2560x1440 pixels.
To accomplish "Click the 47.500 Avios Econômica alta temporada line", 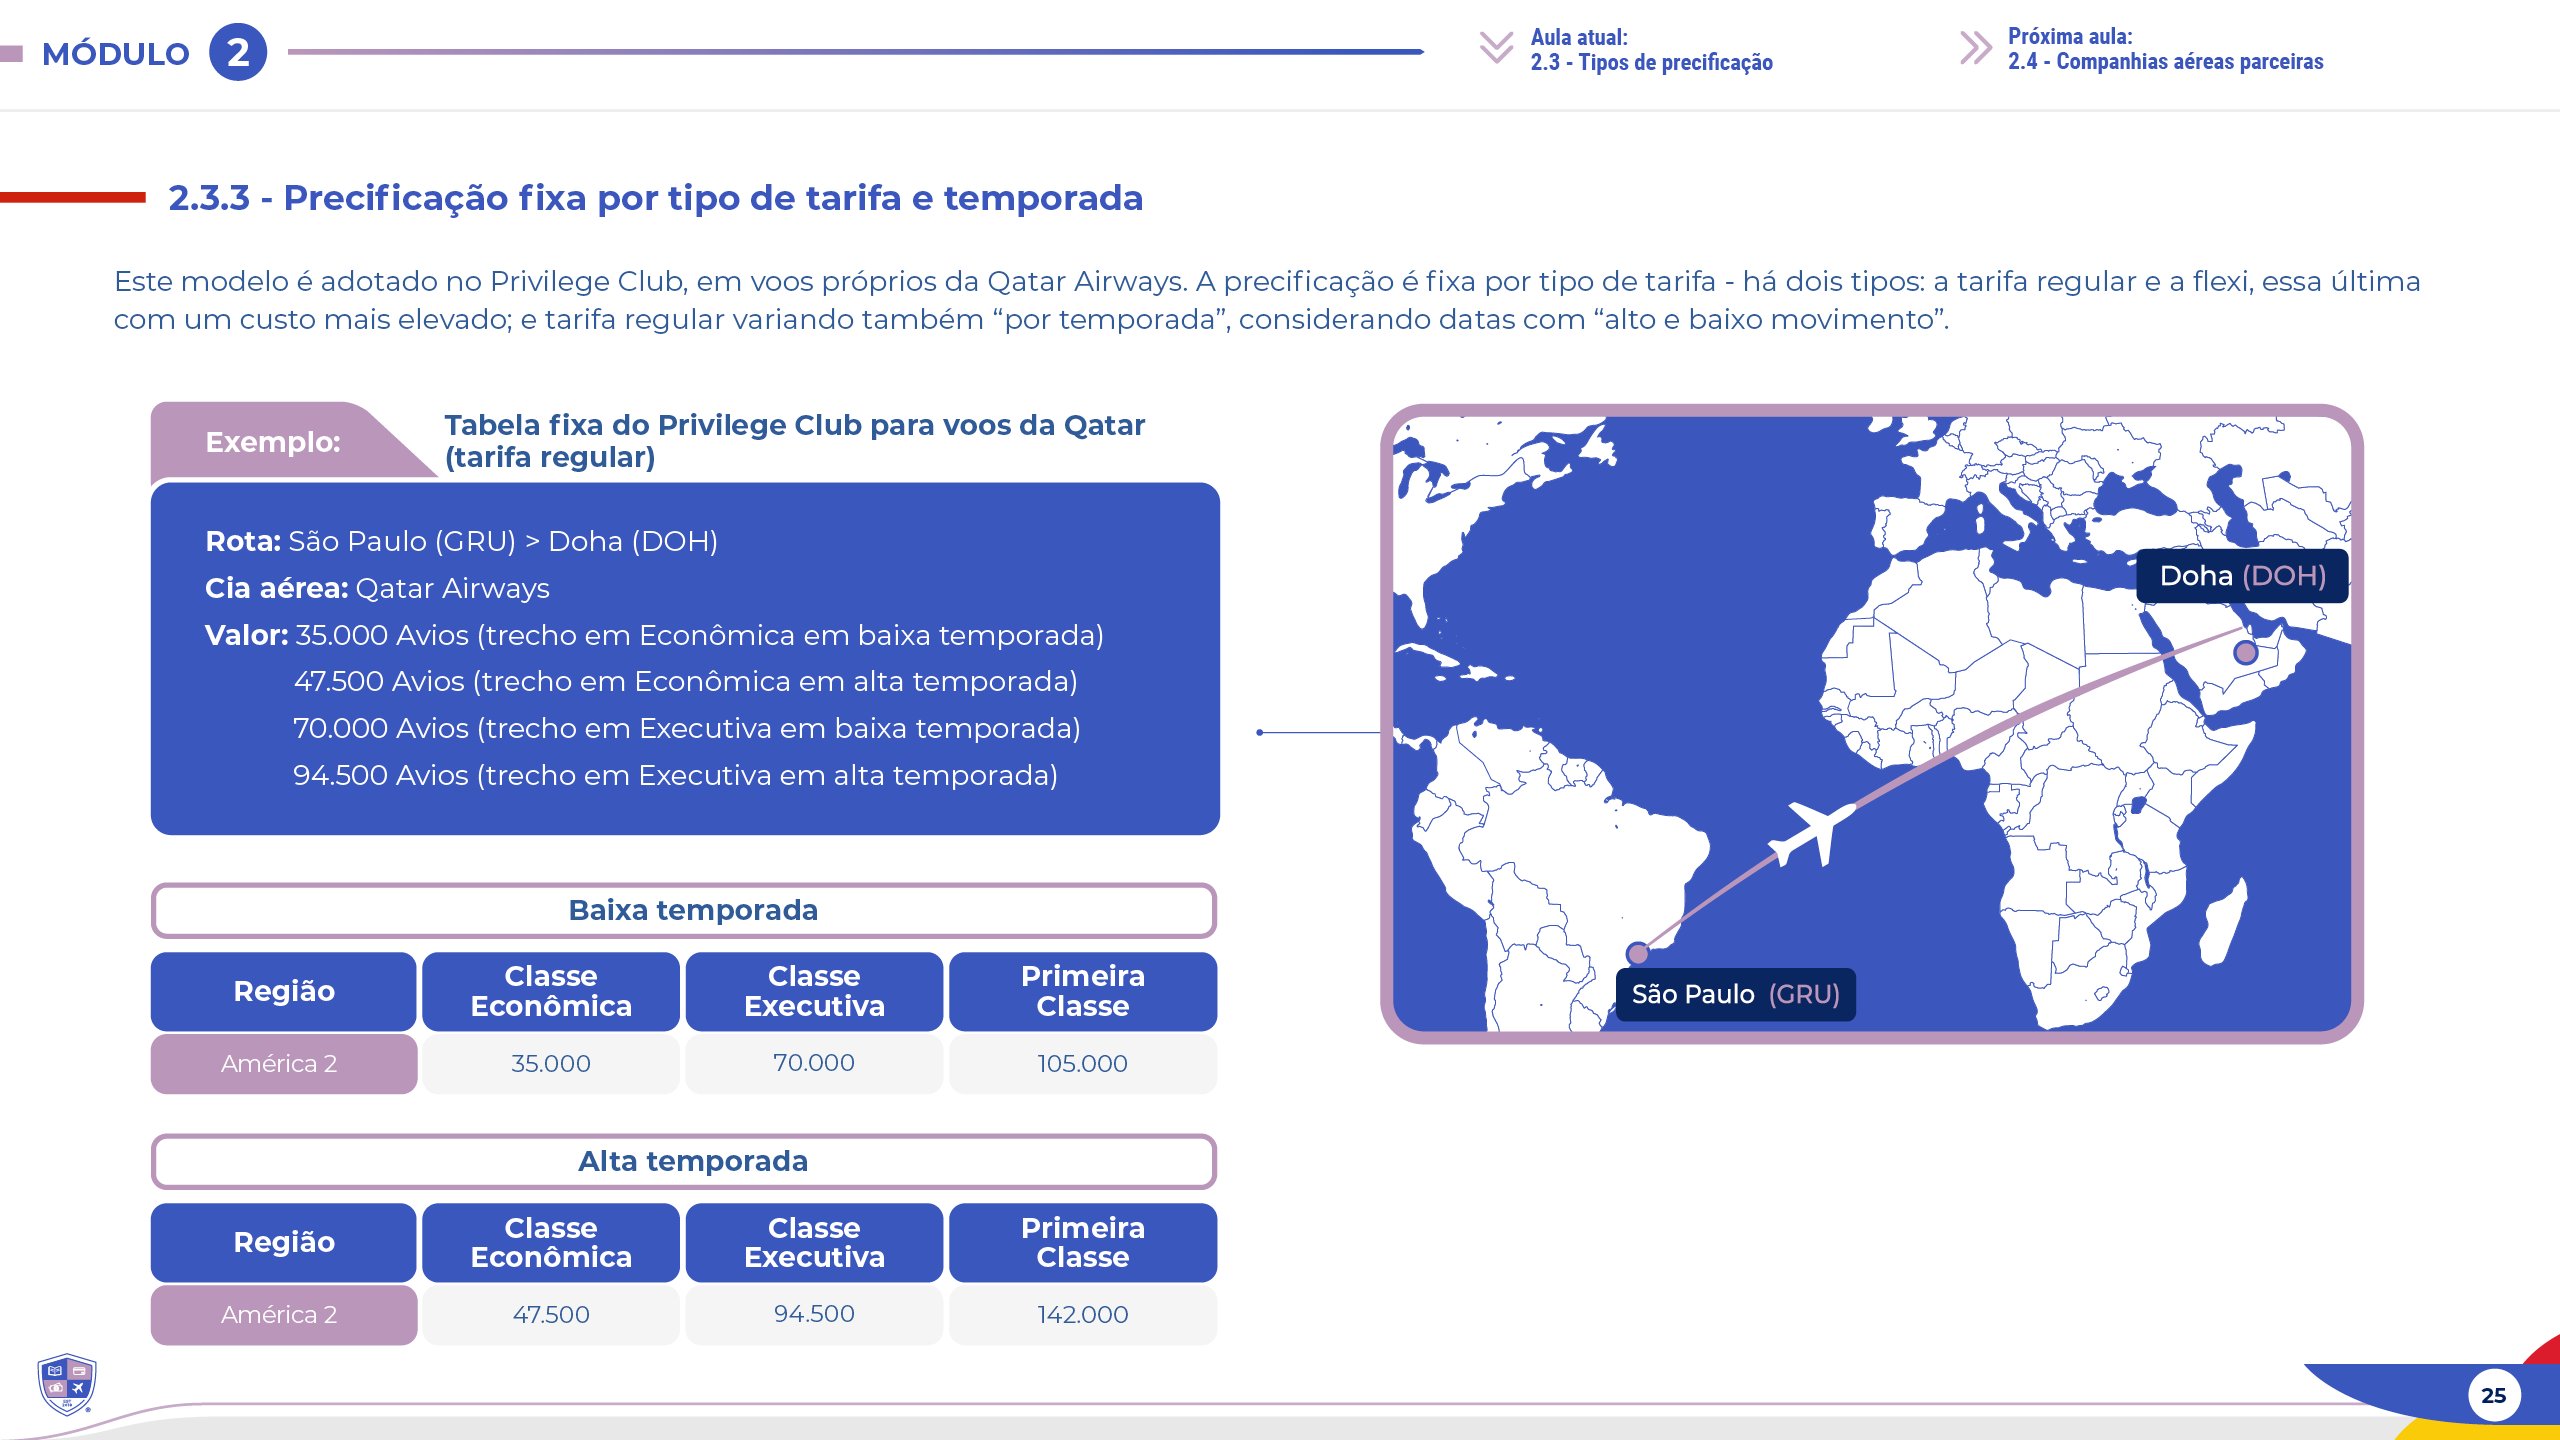I will coord(685,681).
